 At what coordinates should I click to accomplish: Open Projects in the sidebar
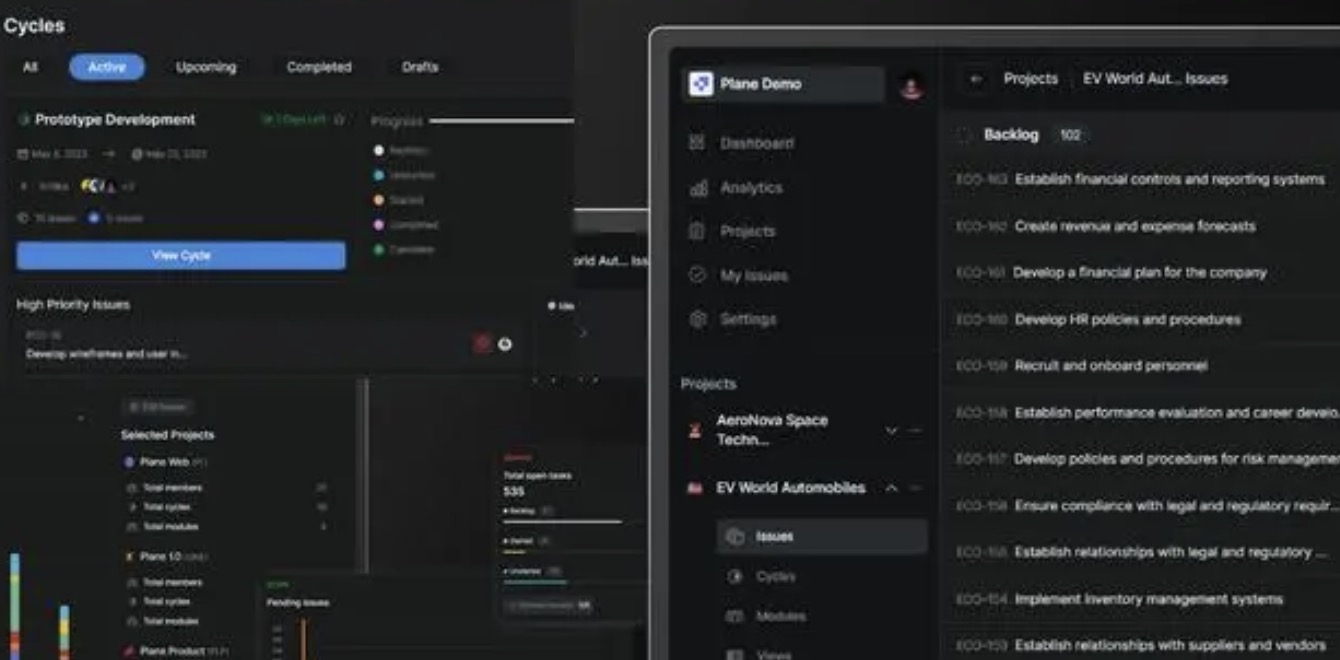coord(748,231)
